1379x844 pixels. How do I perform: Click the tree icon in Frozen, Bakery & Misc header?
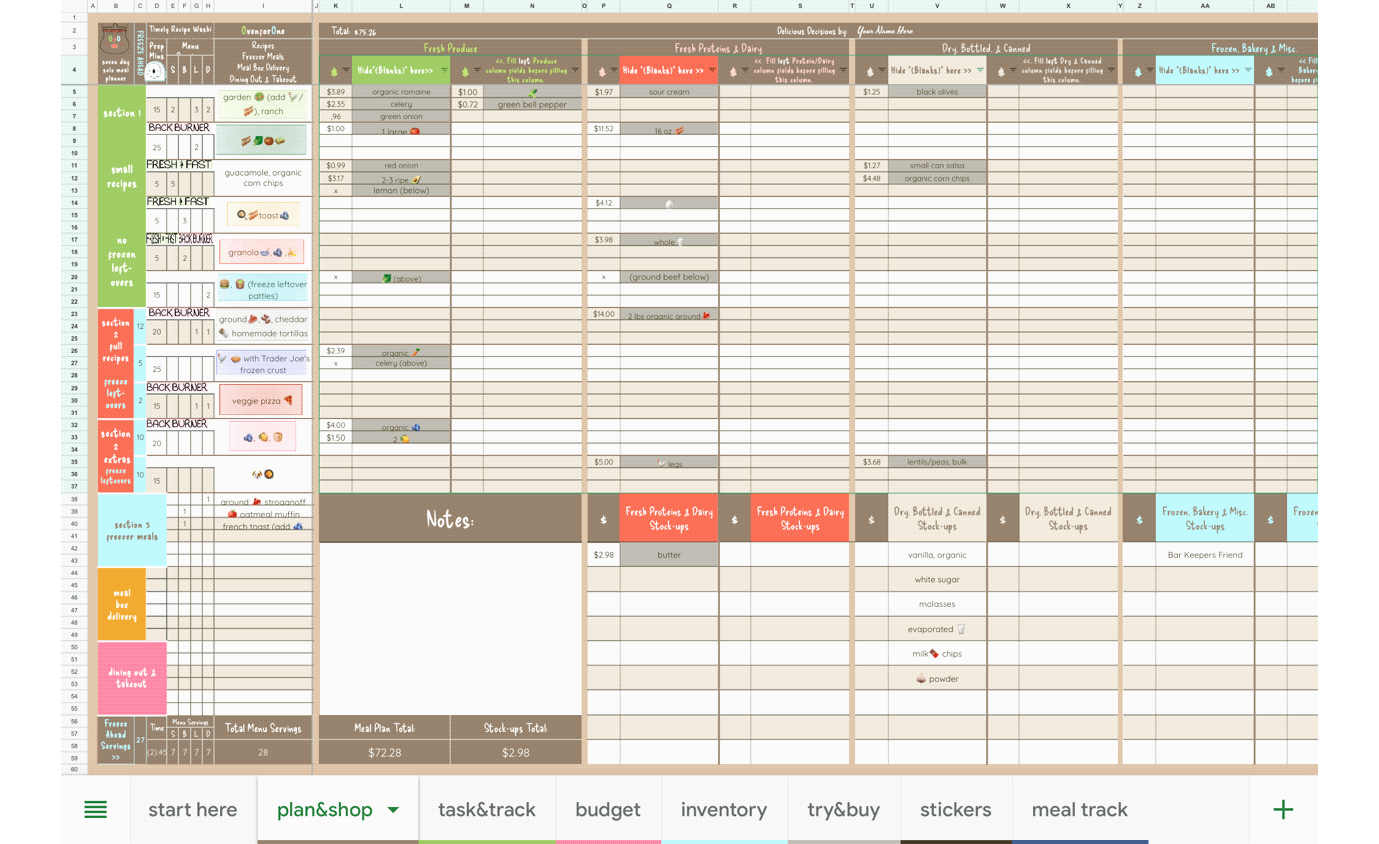click(1138, 70)
